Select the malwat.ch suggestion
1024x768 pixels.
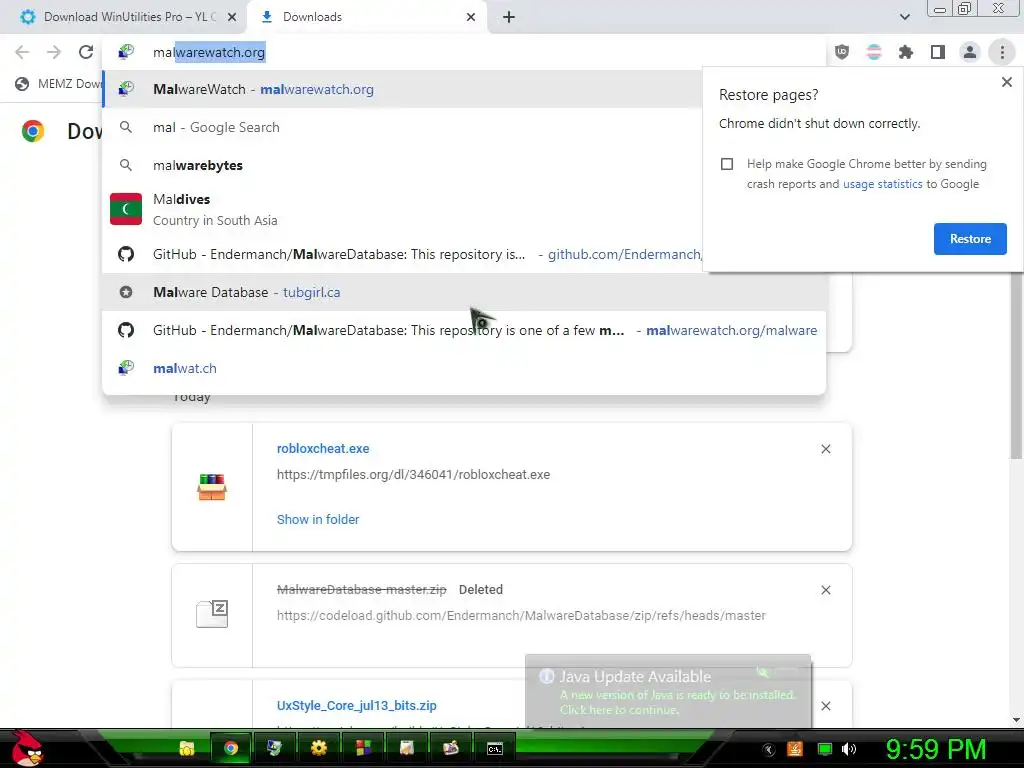464,368
